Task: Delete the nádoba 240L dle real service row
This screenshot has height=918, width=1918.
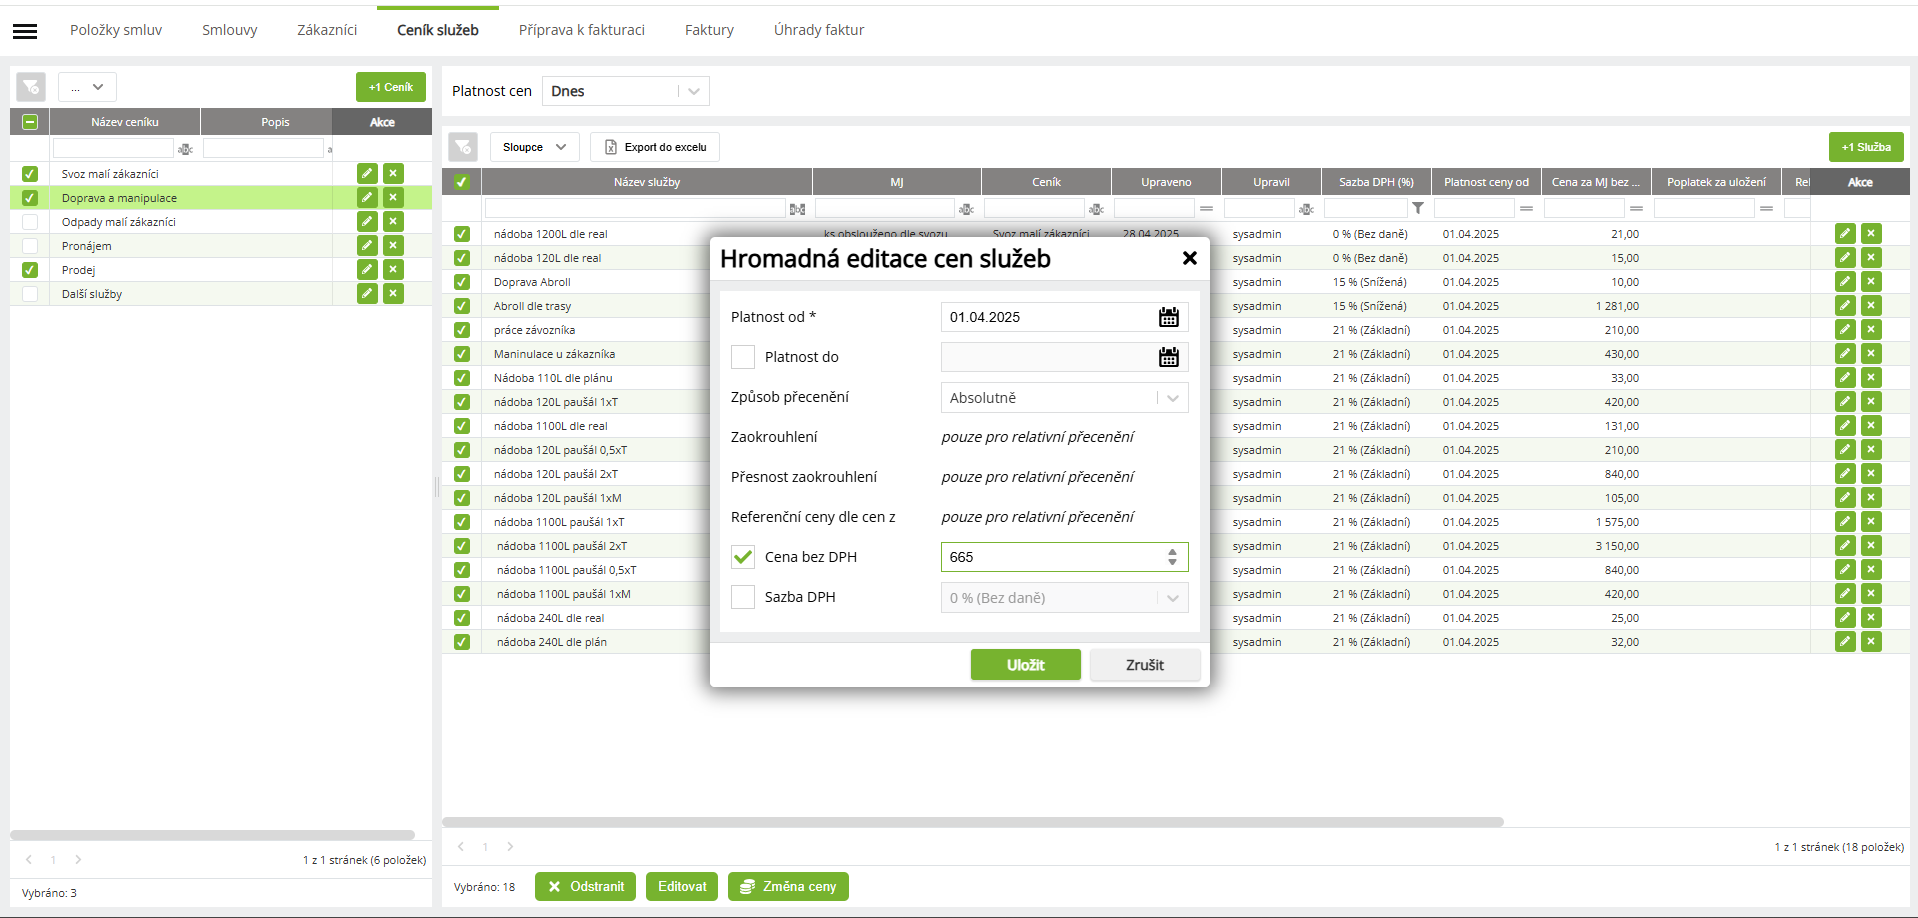Action: [1872, 617]
